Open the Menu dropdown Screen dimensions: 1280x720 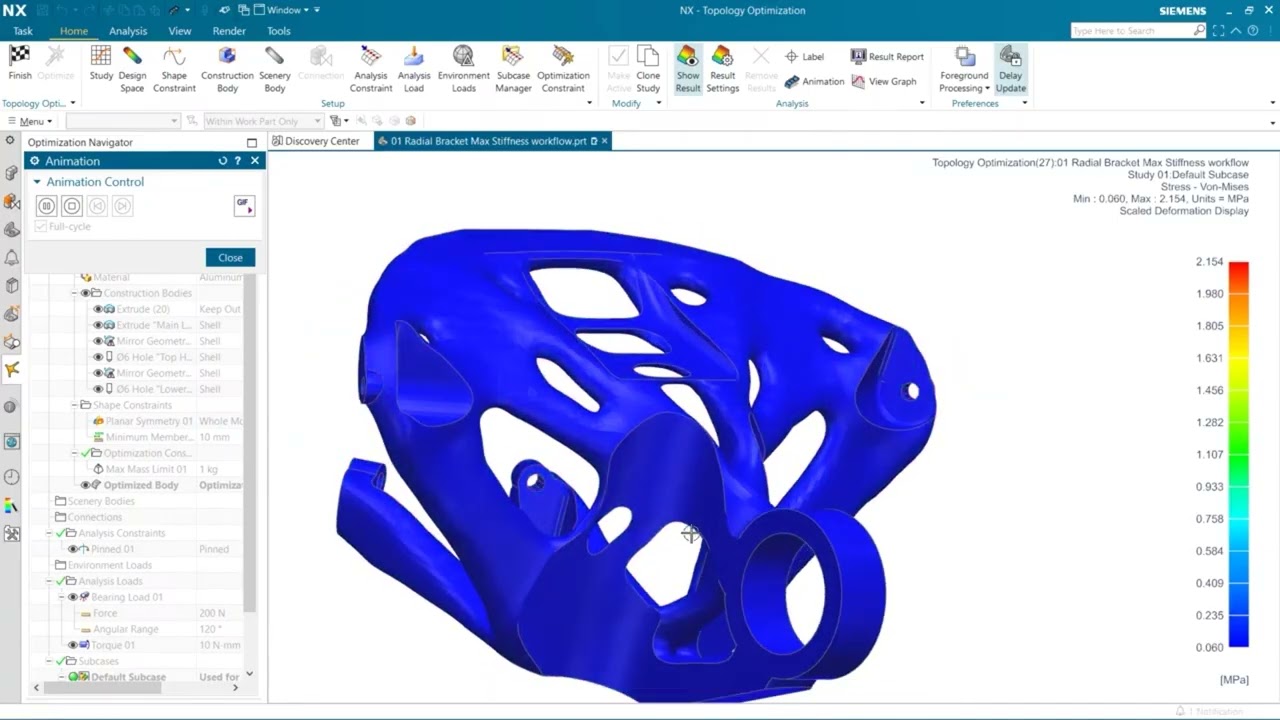coord(30,121)
